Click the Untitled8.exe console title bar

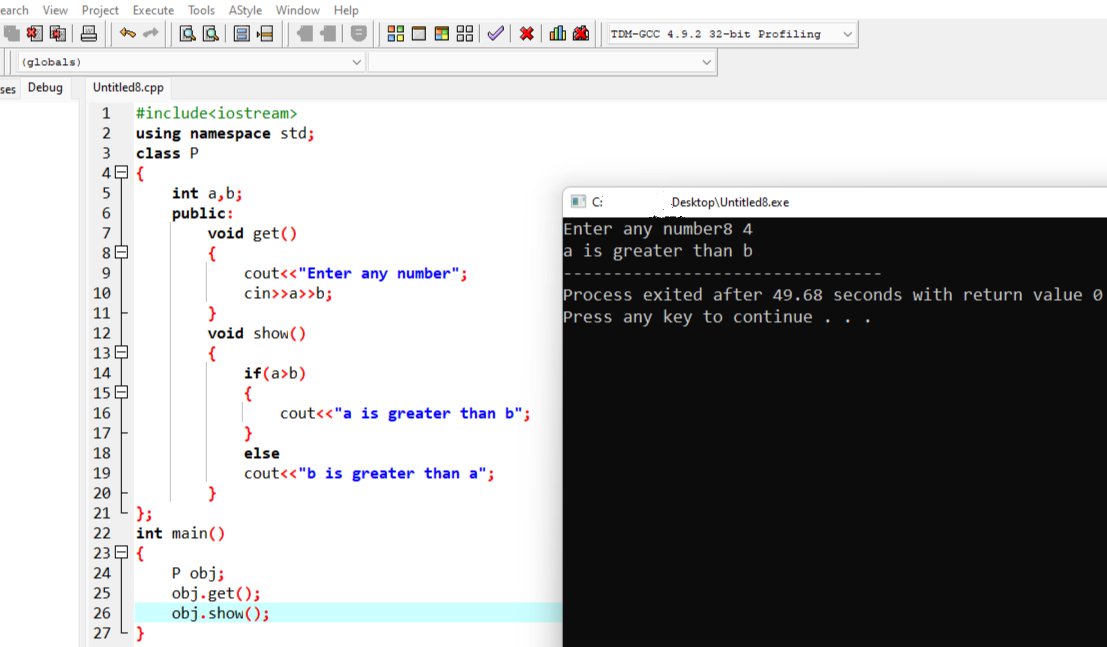(834, 202)
